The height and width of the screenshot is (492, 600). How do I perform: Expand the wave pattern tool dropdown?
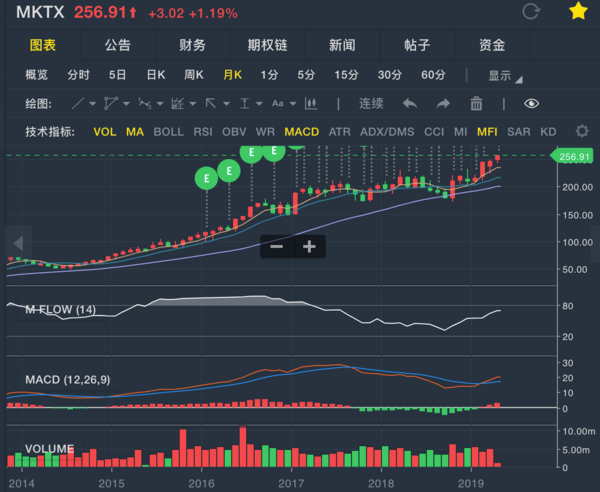coord(160,104)
